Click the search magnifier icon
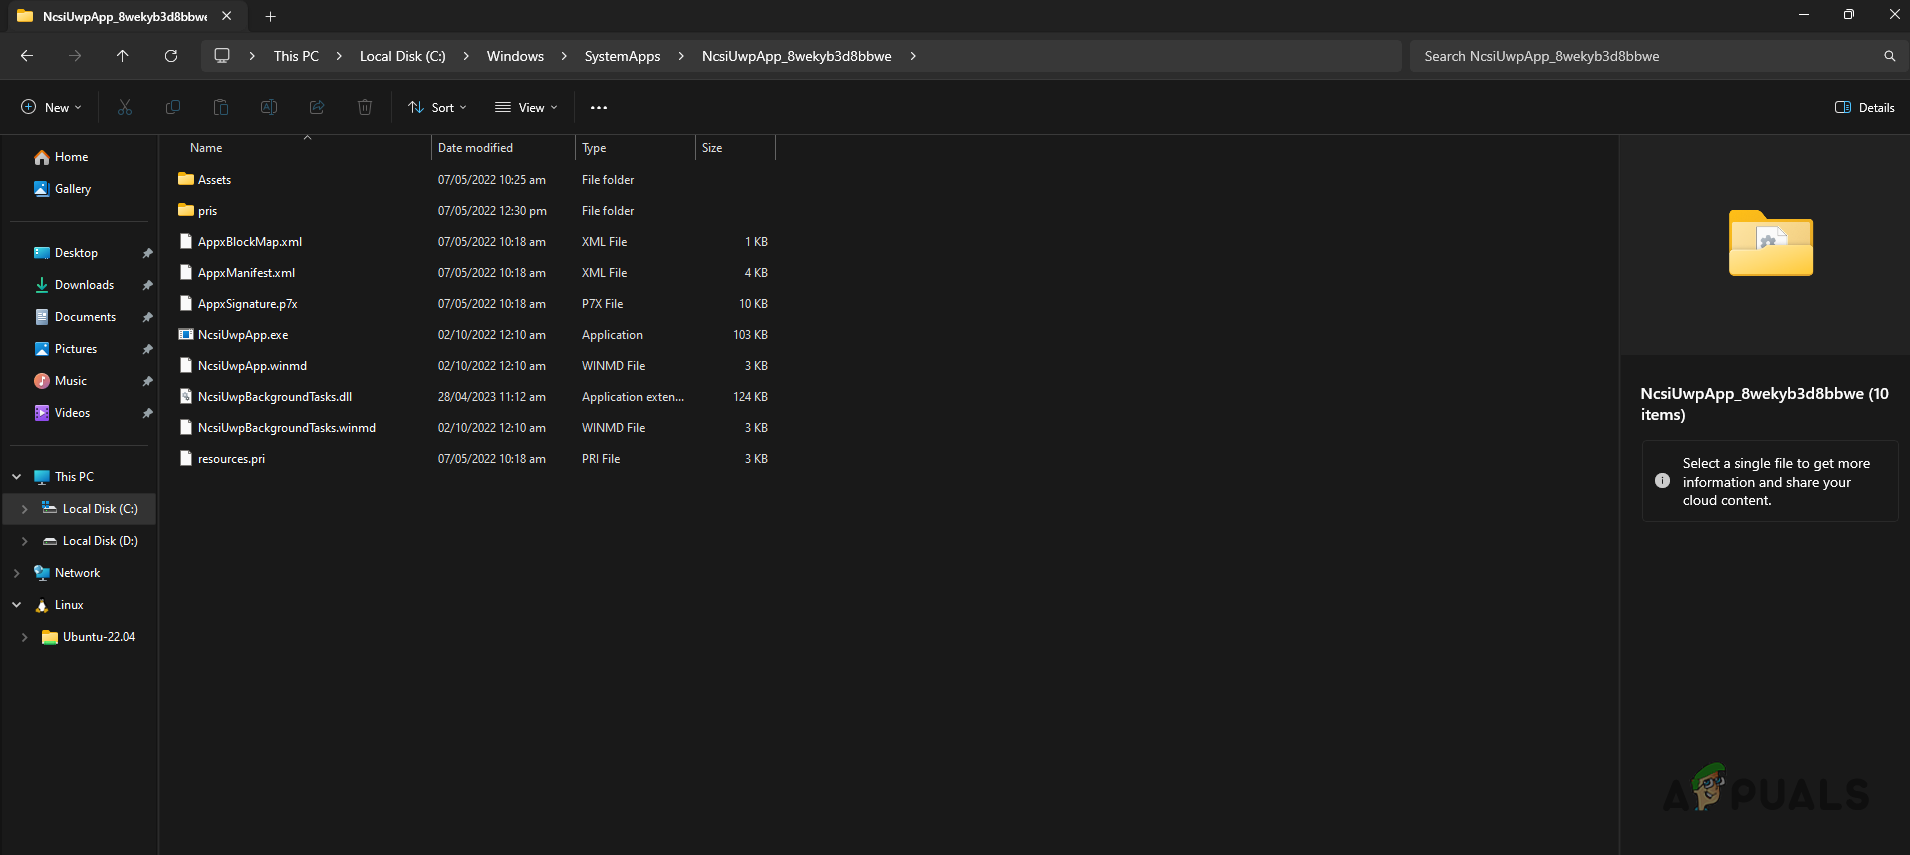The image size is (1910, 855). 1889,56
